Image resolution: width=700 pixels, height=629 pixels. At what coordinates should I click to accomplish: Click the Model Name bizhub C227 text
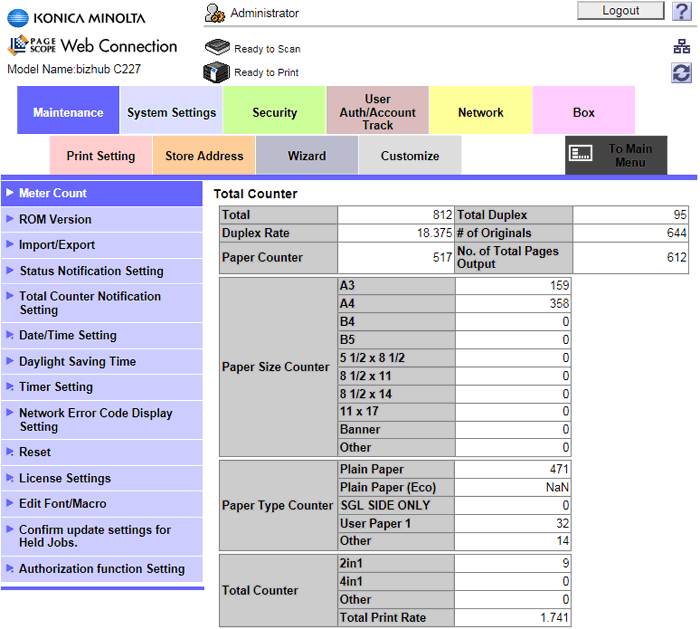(74, 69)
